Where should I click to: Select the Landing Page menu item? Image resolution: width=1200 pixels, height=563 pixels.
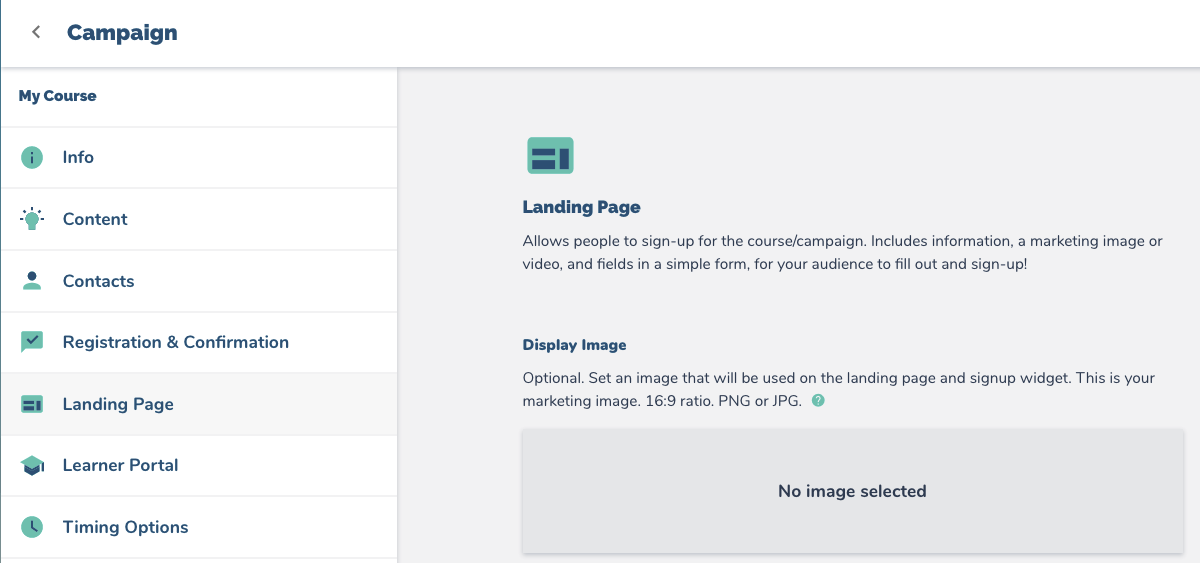pos(199,404)
